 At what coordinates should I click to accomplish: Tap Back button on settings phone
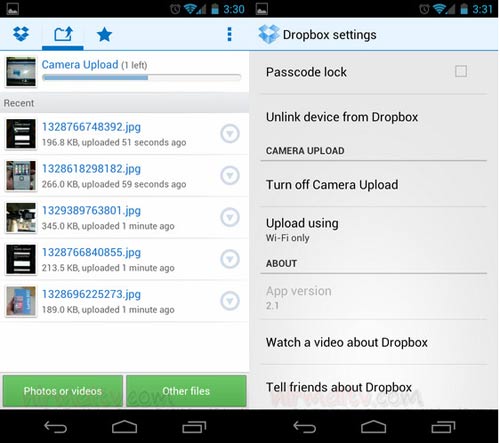click(304, 427)
